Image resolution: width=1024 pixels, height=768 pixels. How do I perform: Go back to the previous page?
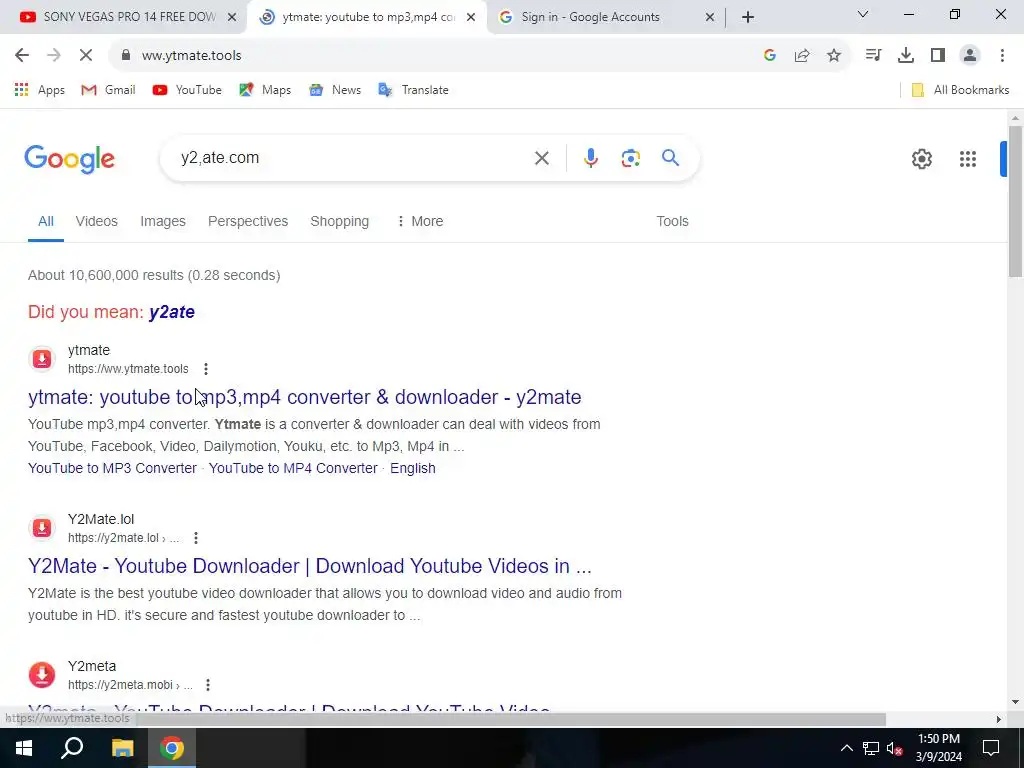(22, 56)
